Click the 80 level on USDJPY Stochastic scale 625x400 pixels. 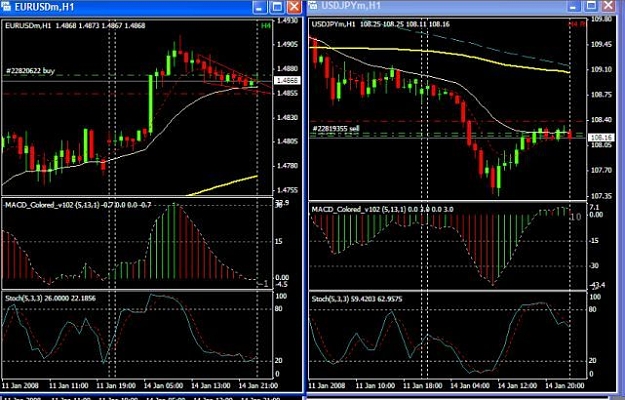593,310
